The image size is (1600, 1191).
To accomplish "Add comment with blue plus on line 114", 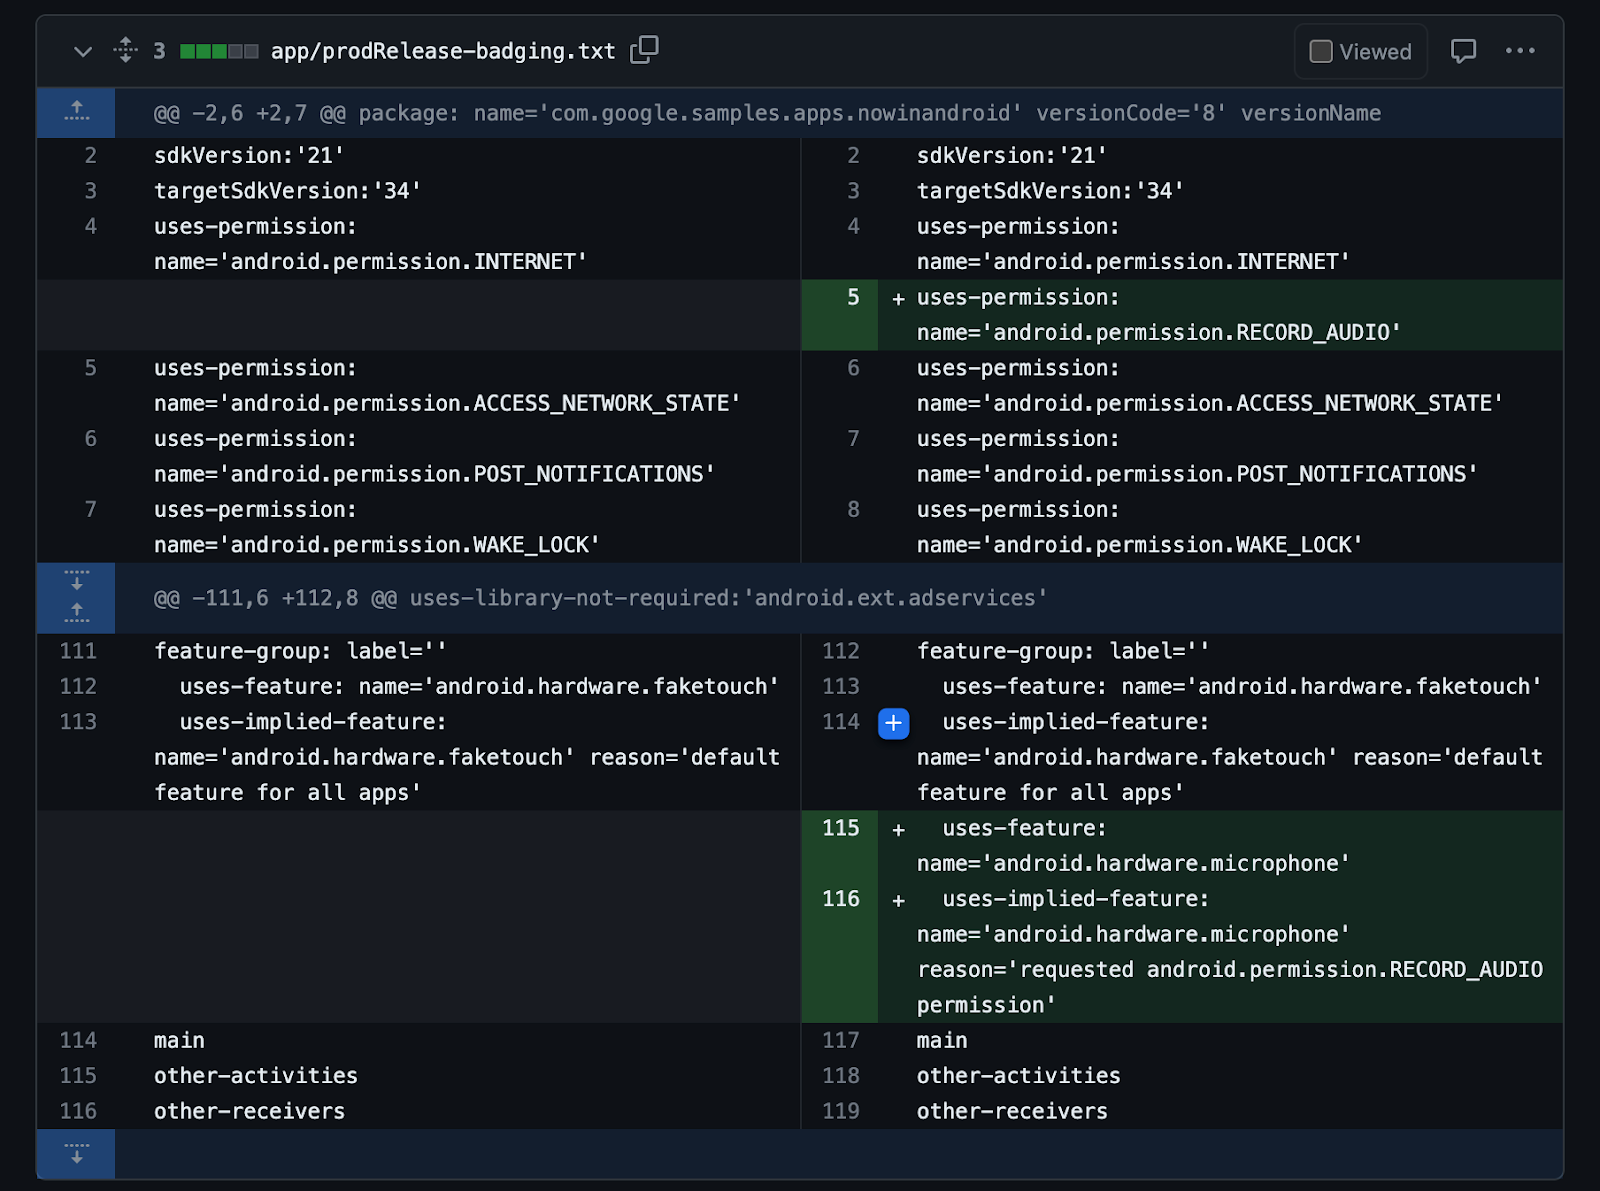I will click(x=893, y=723).
